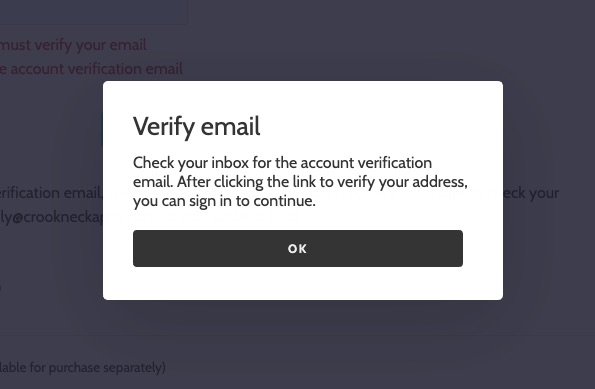Click the dimmed "must verify your email" error text

73,45
